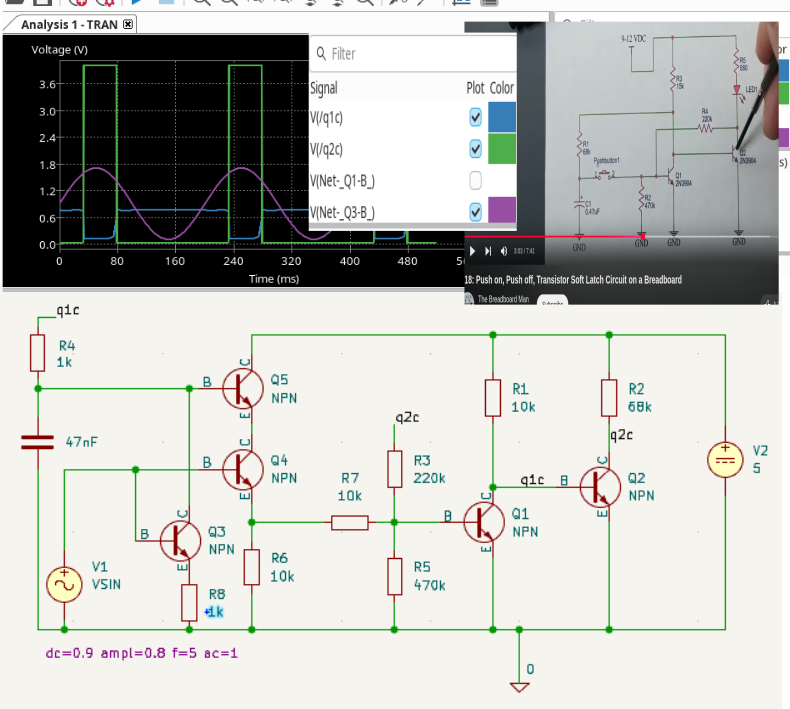Image resolution: width=790 pixels, height=709 pixels.
Task: Uncheck plot for V(/q2c) signal
Action: tap(475, 149)
